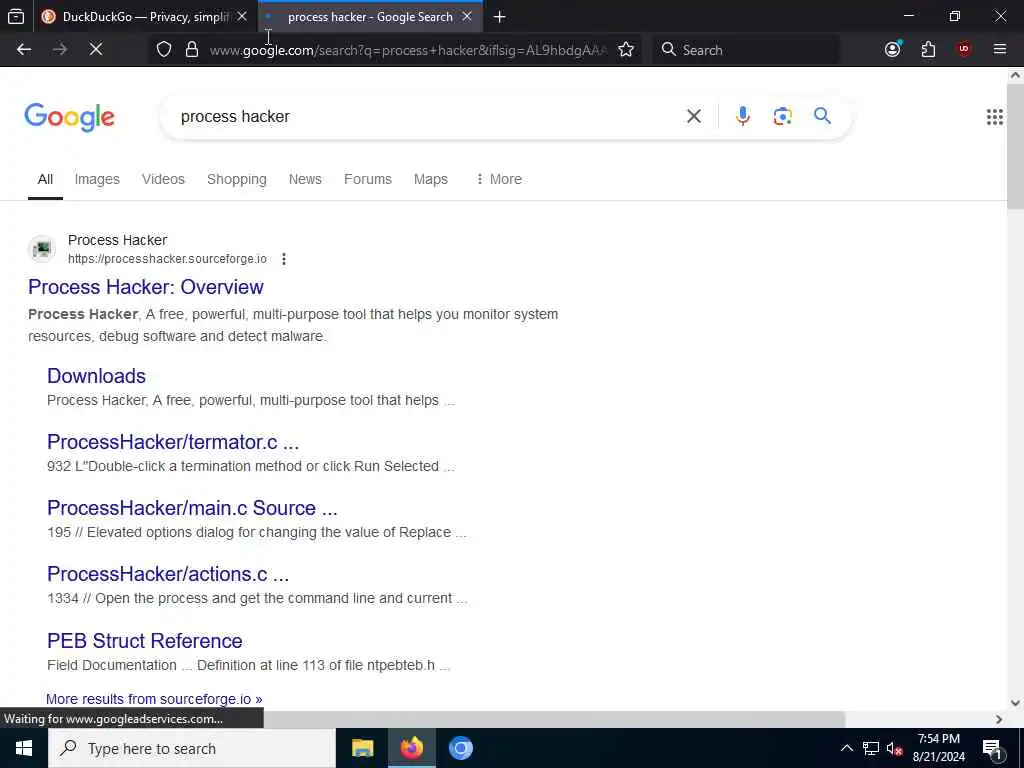Open Firefox account icon
Viewport: 1024px width, 768px height.
tap(893, 50)
